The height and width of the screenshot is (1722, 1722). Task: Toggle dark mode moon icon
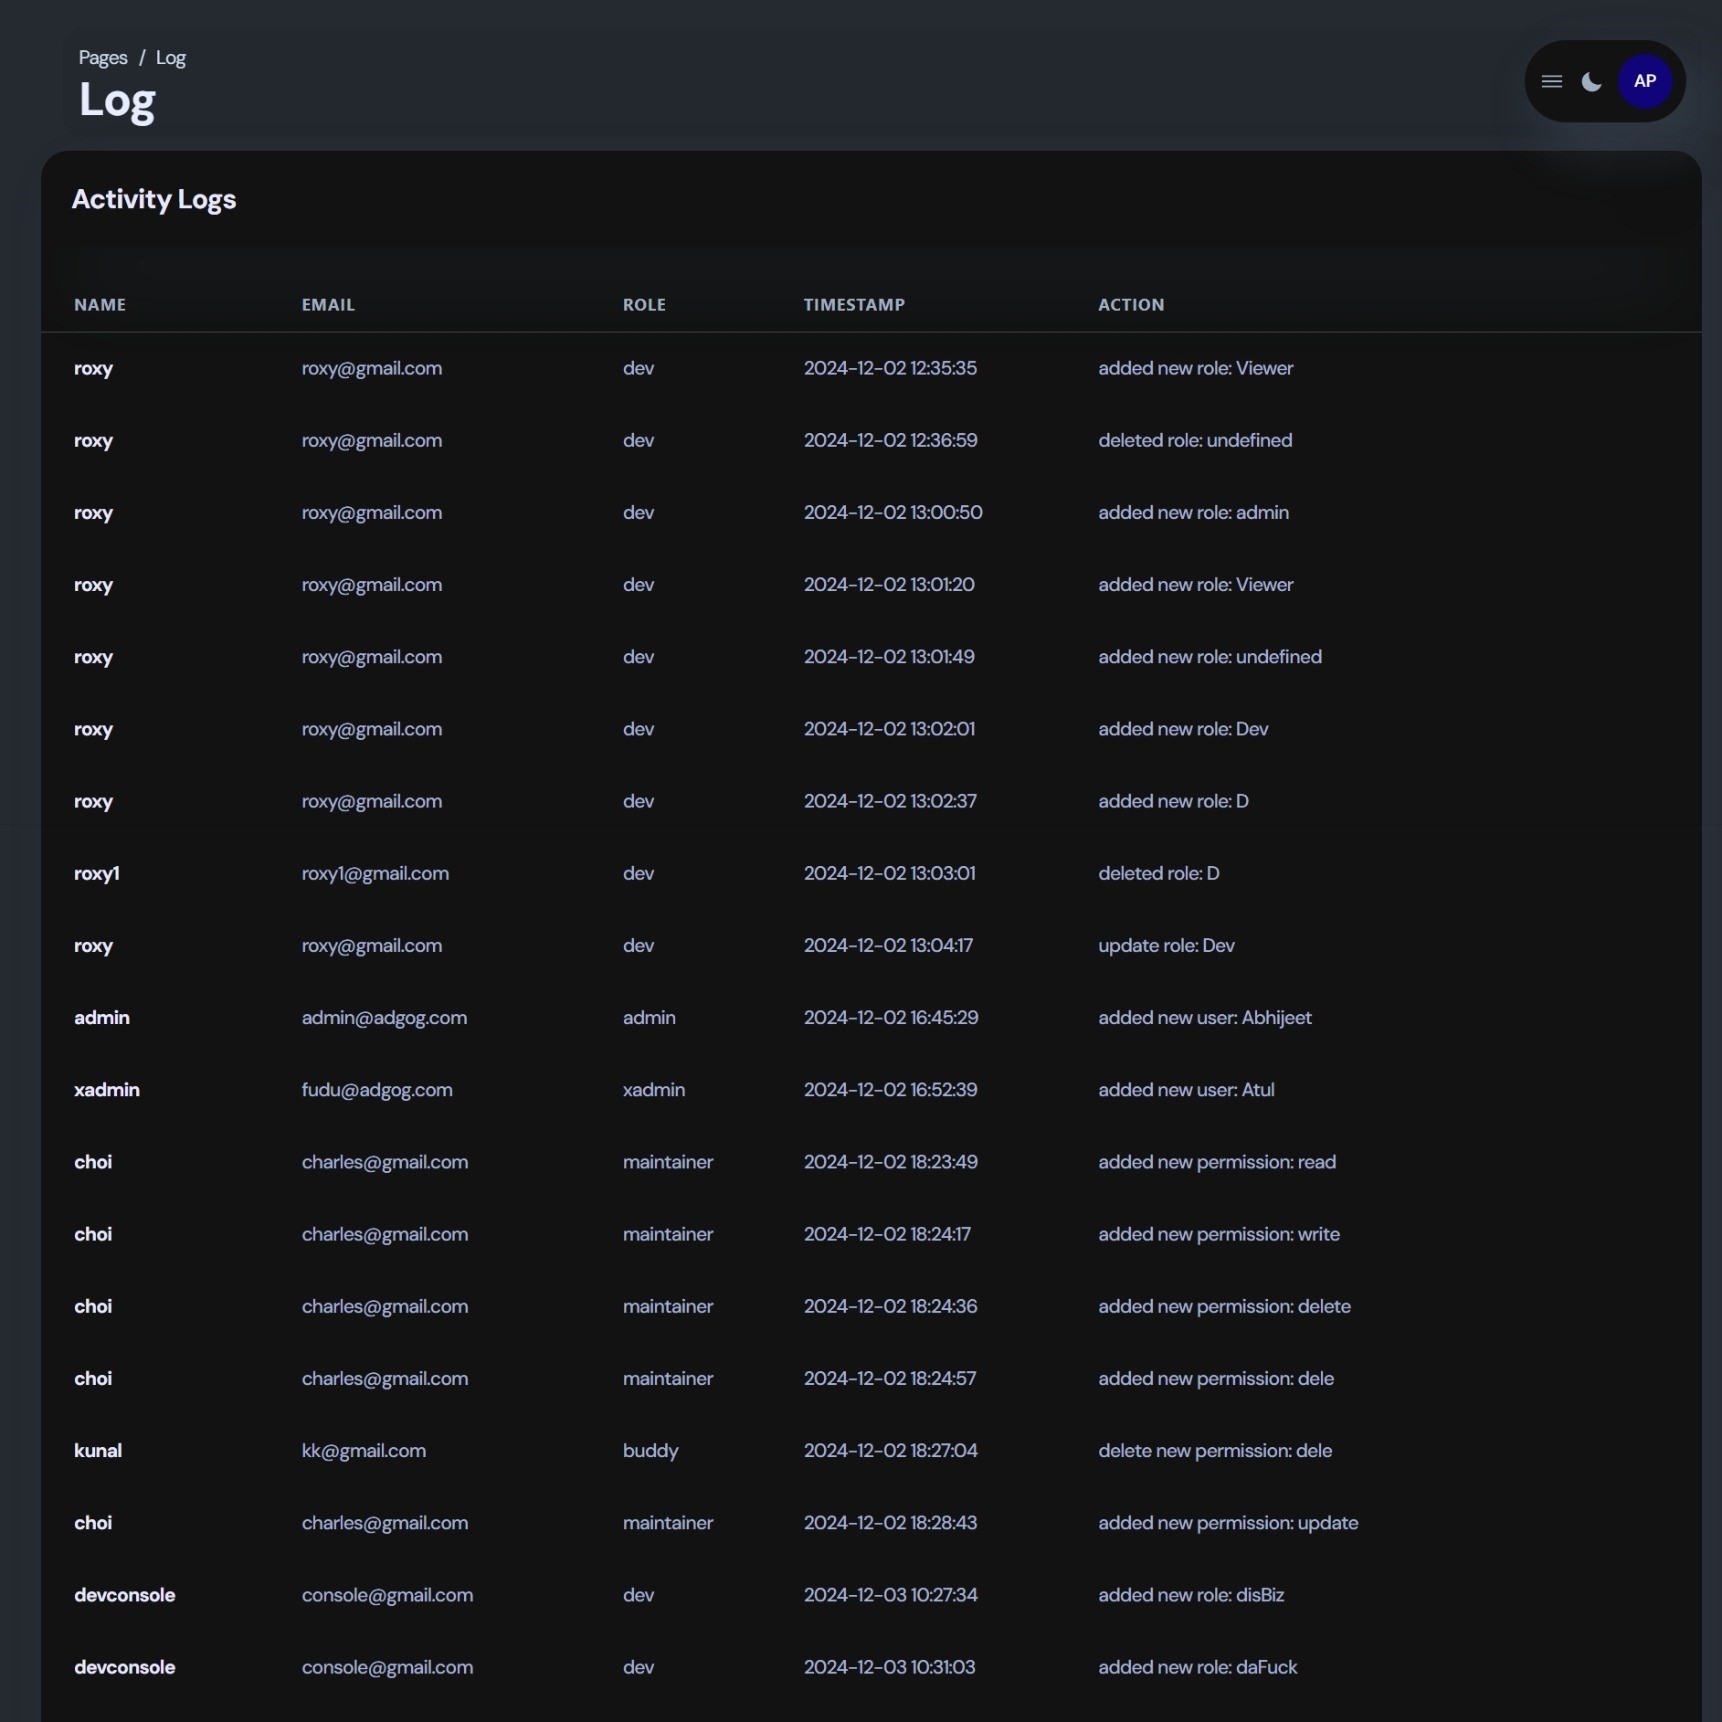[1591, 82]
